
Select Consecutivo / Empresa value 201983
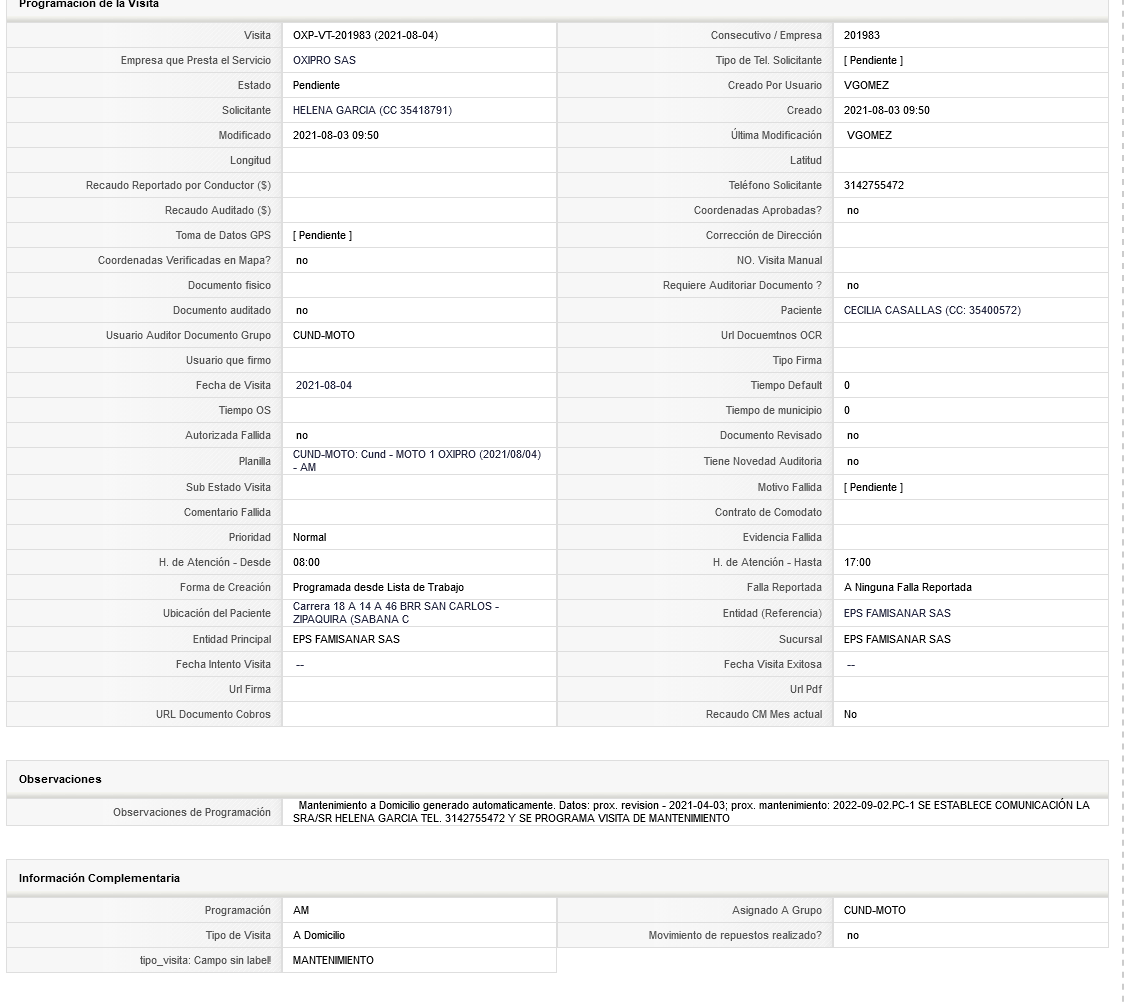tap(861, 36)
